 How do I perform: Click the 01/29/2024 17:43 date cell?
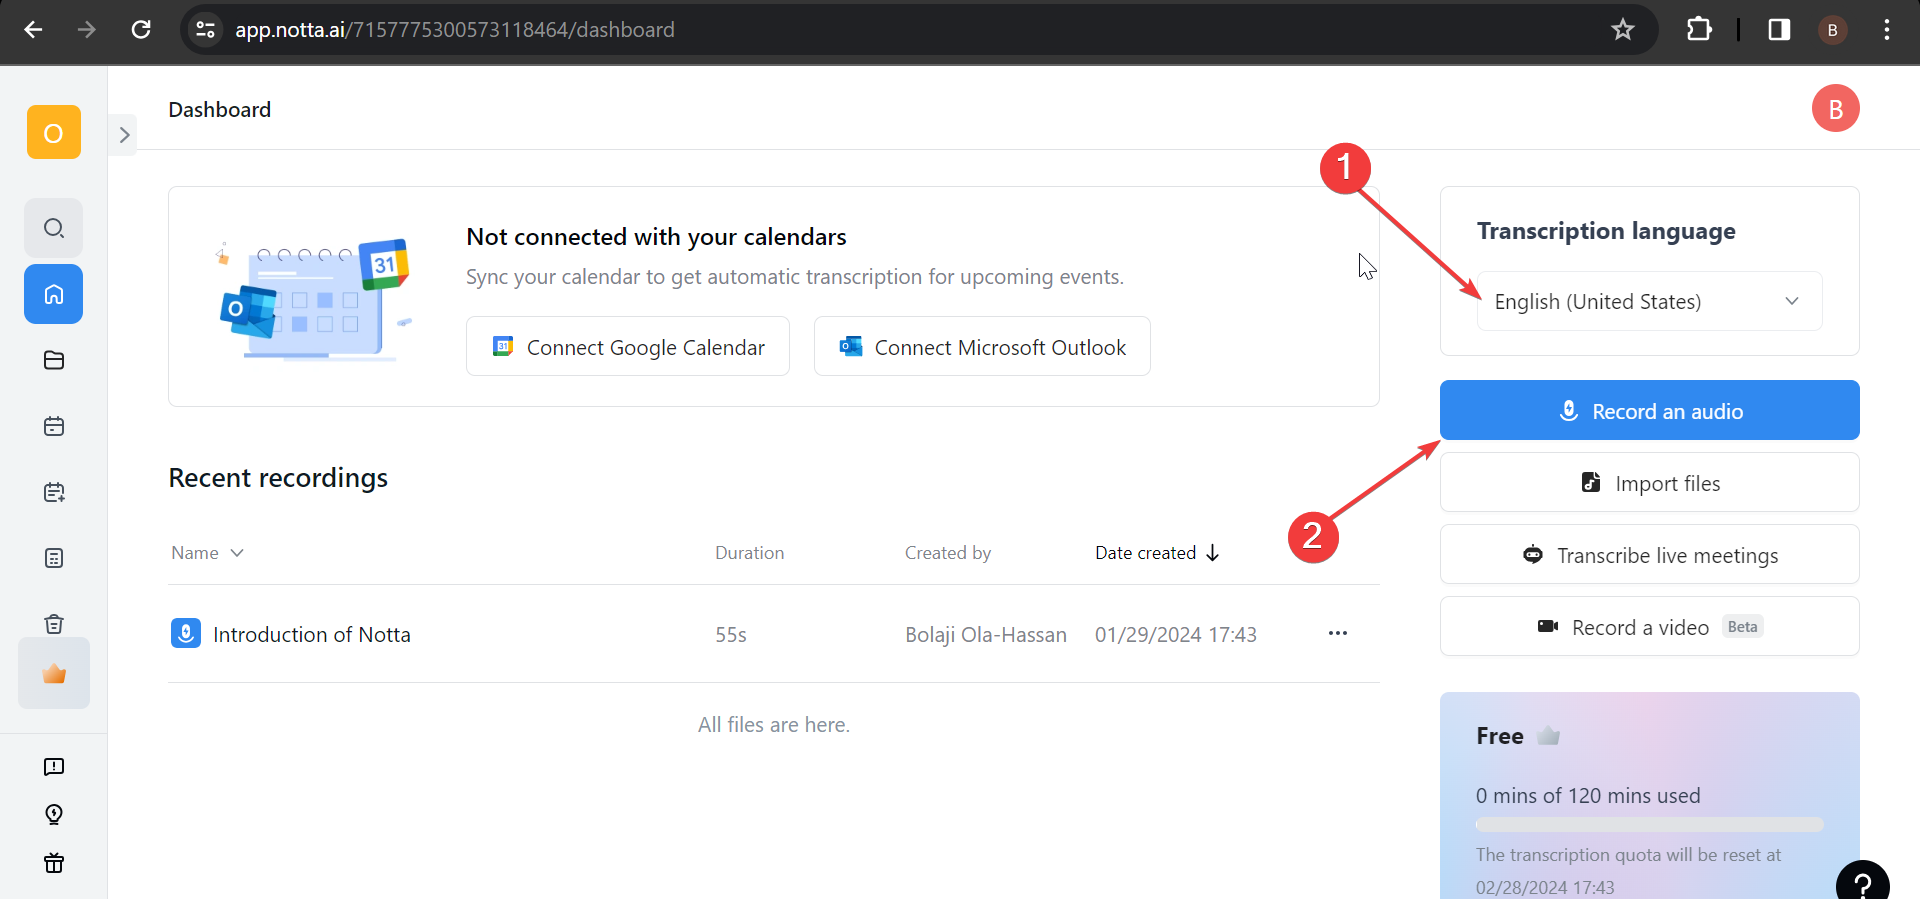pyautogui.click(x=1176, y=635)
